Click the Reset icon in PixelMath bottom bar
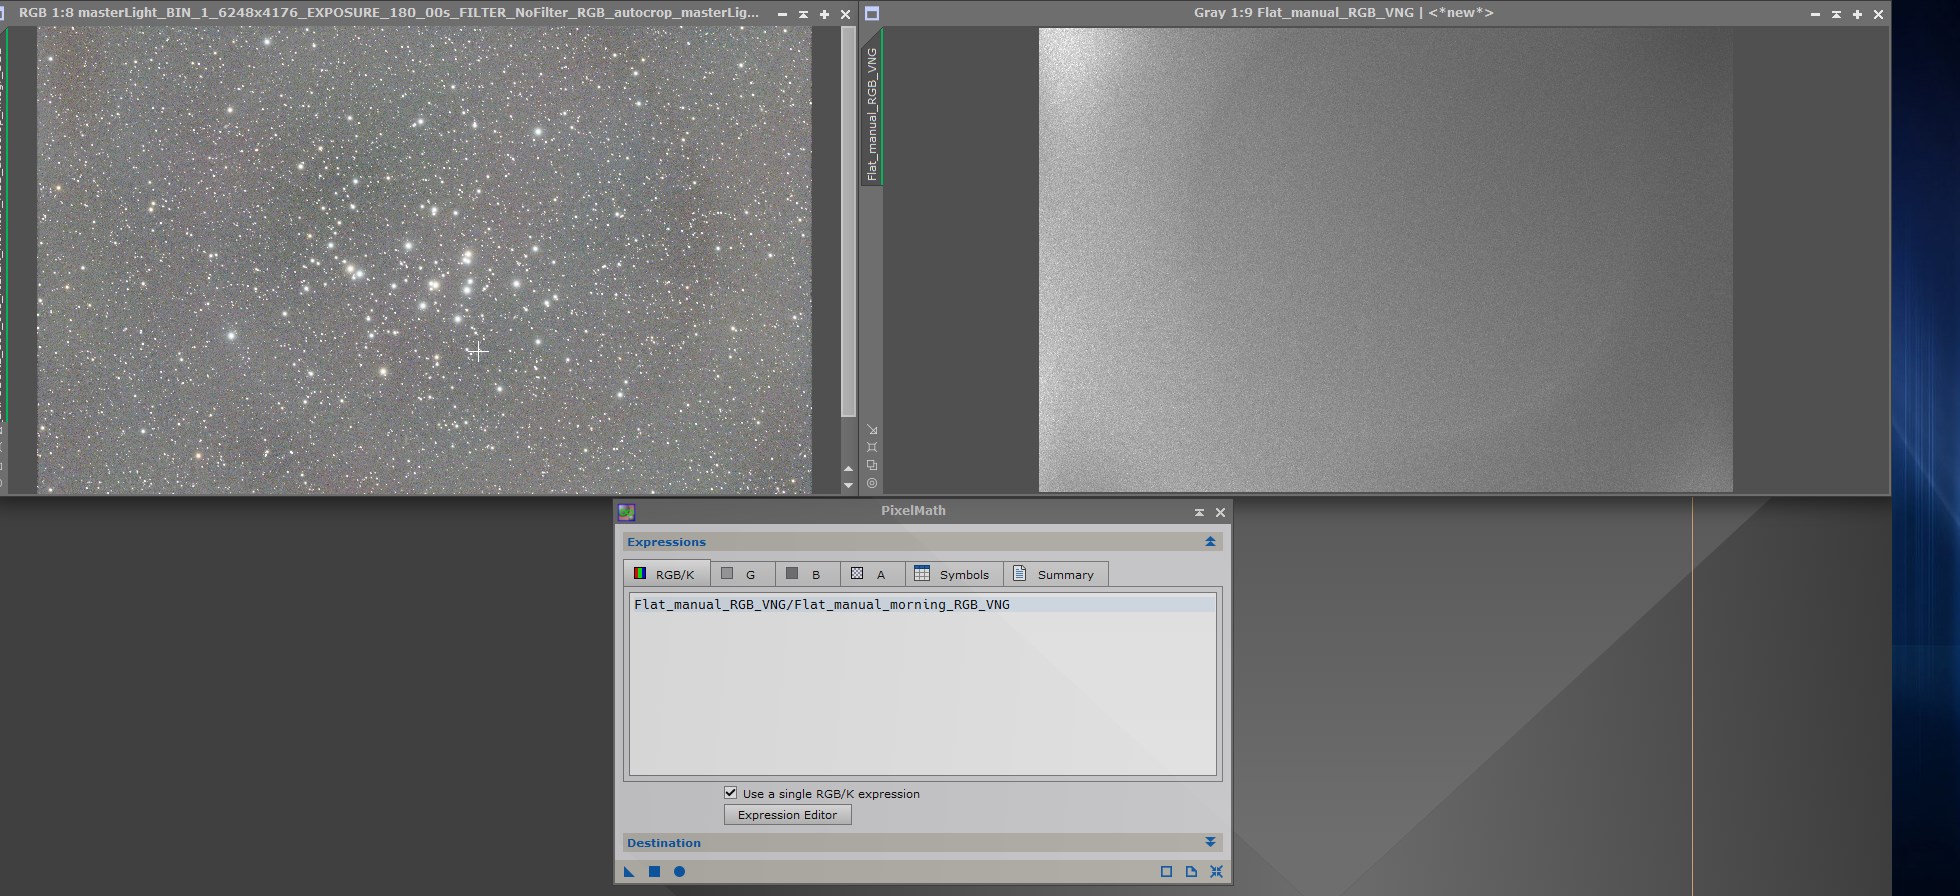 point(1216,872)
